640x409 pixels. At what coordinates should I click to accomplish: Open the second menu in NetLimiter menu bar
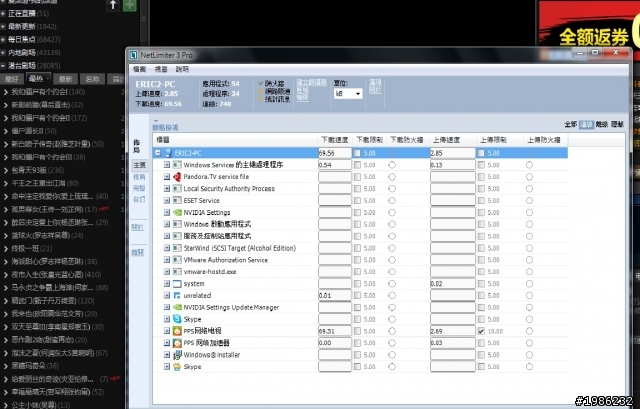pyautogui.click(x=161, y=69)
